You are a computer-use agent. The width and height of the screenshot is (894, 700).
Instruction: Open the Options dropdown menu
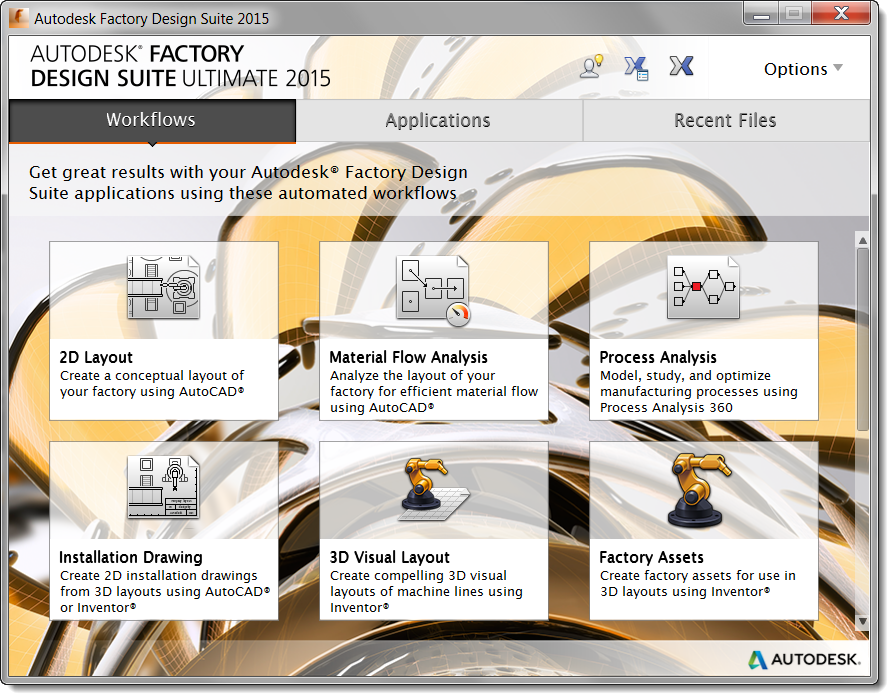pos(803,69)
